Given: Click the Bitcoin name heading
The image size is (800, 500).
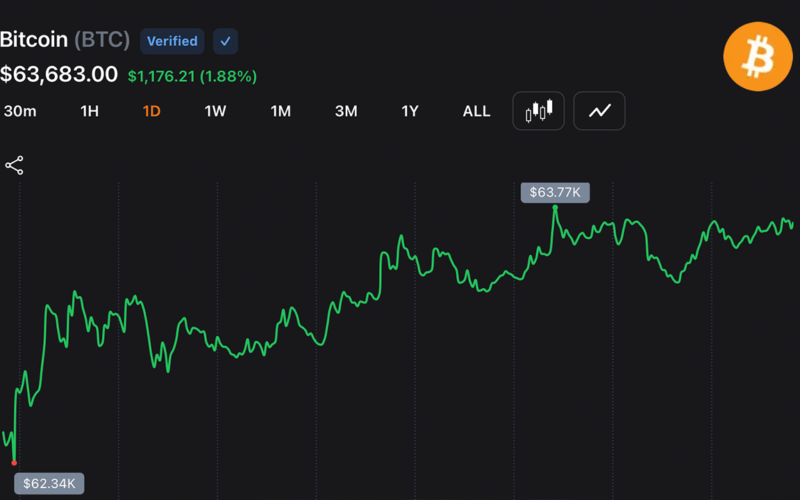Looking at the screenshot, I should coord(34,39).
